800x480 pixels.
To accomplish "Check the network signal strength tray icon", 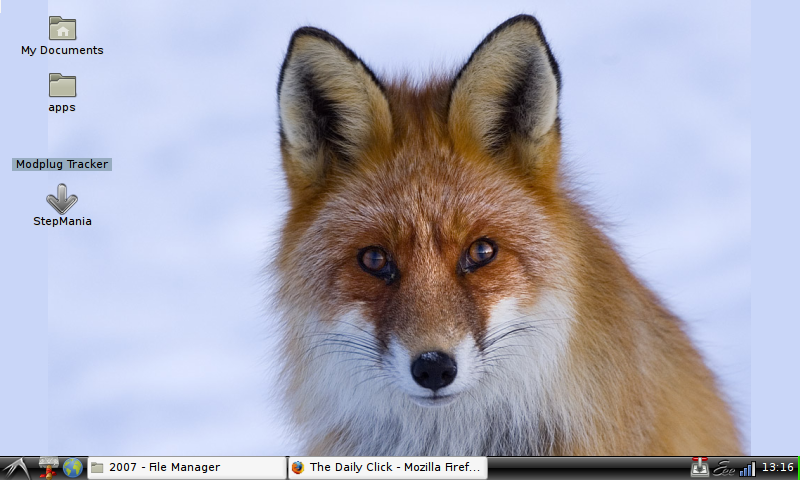I will pos(747,468).
